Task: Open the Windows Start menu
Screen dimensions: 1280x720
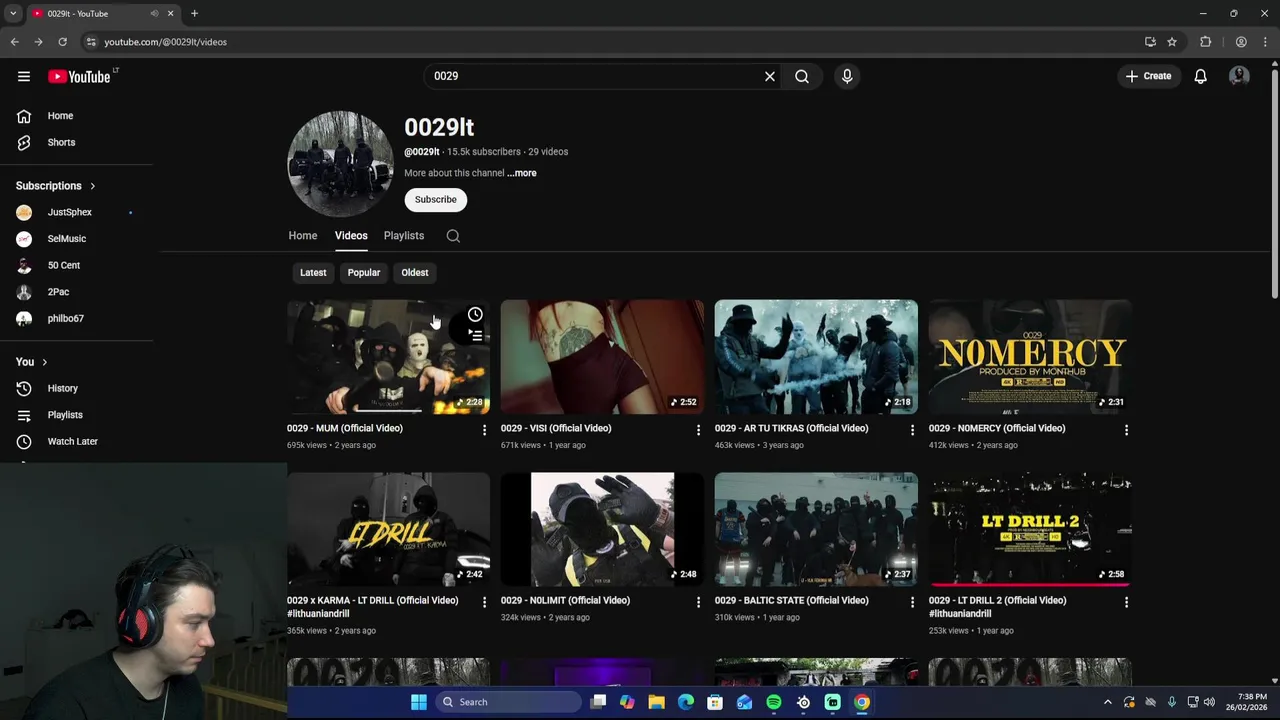Action: click(419, 702)
